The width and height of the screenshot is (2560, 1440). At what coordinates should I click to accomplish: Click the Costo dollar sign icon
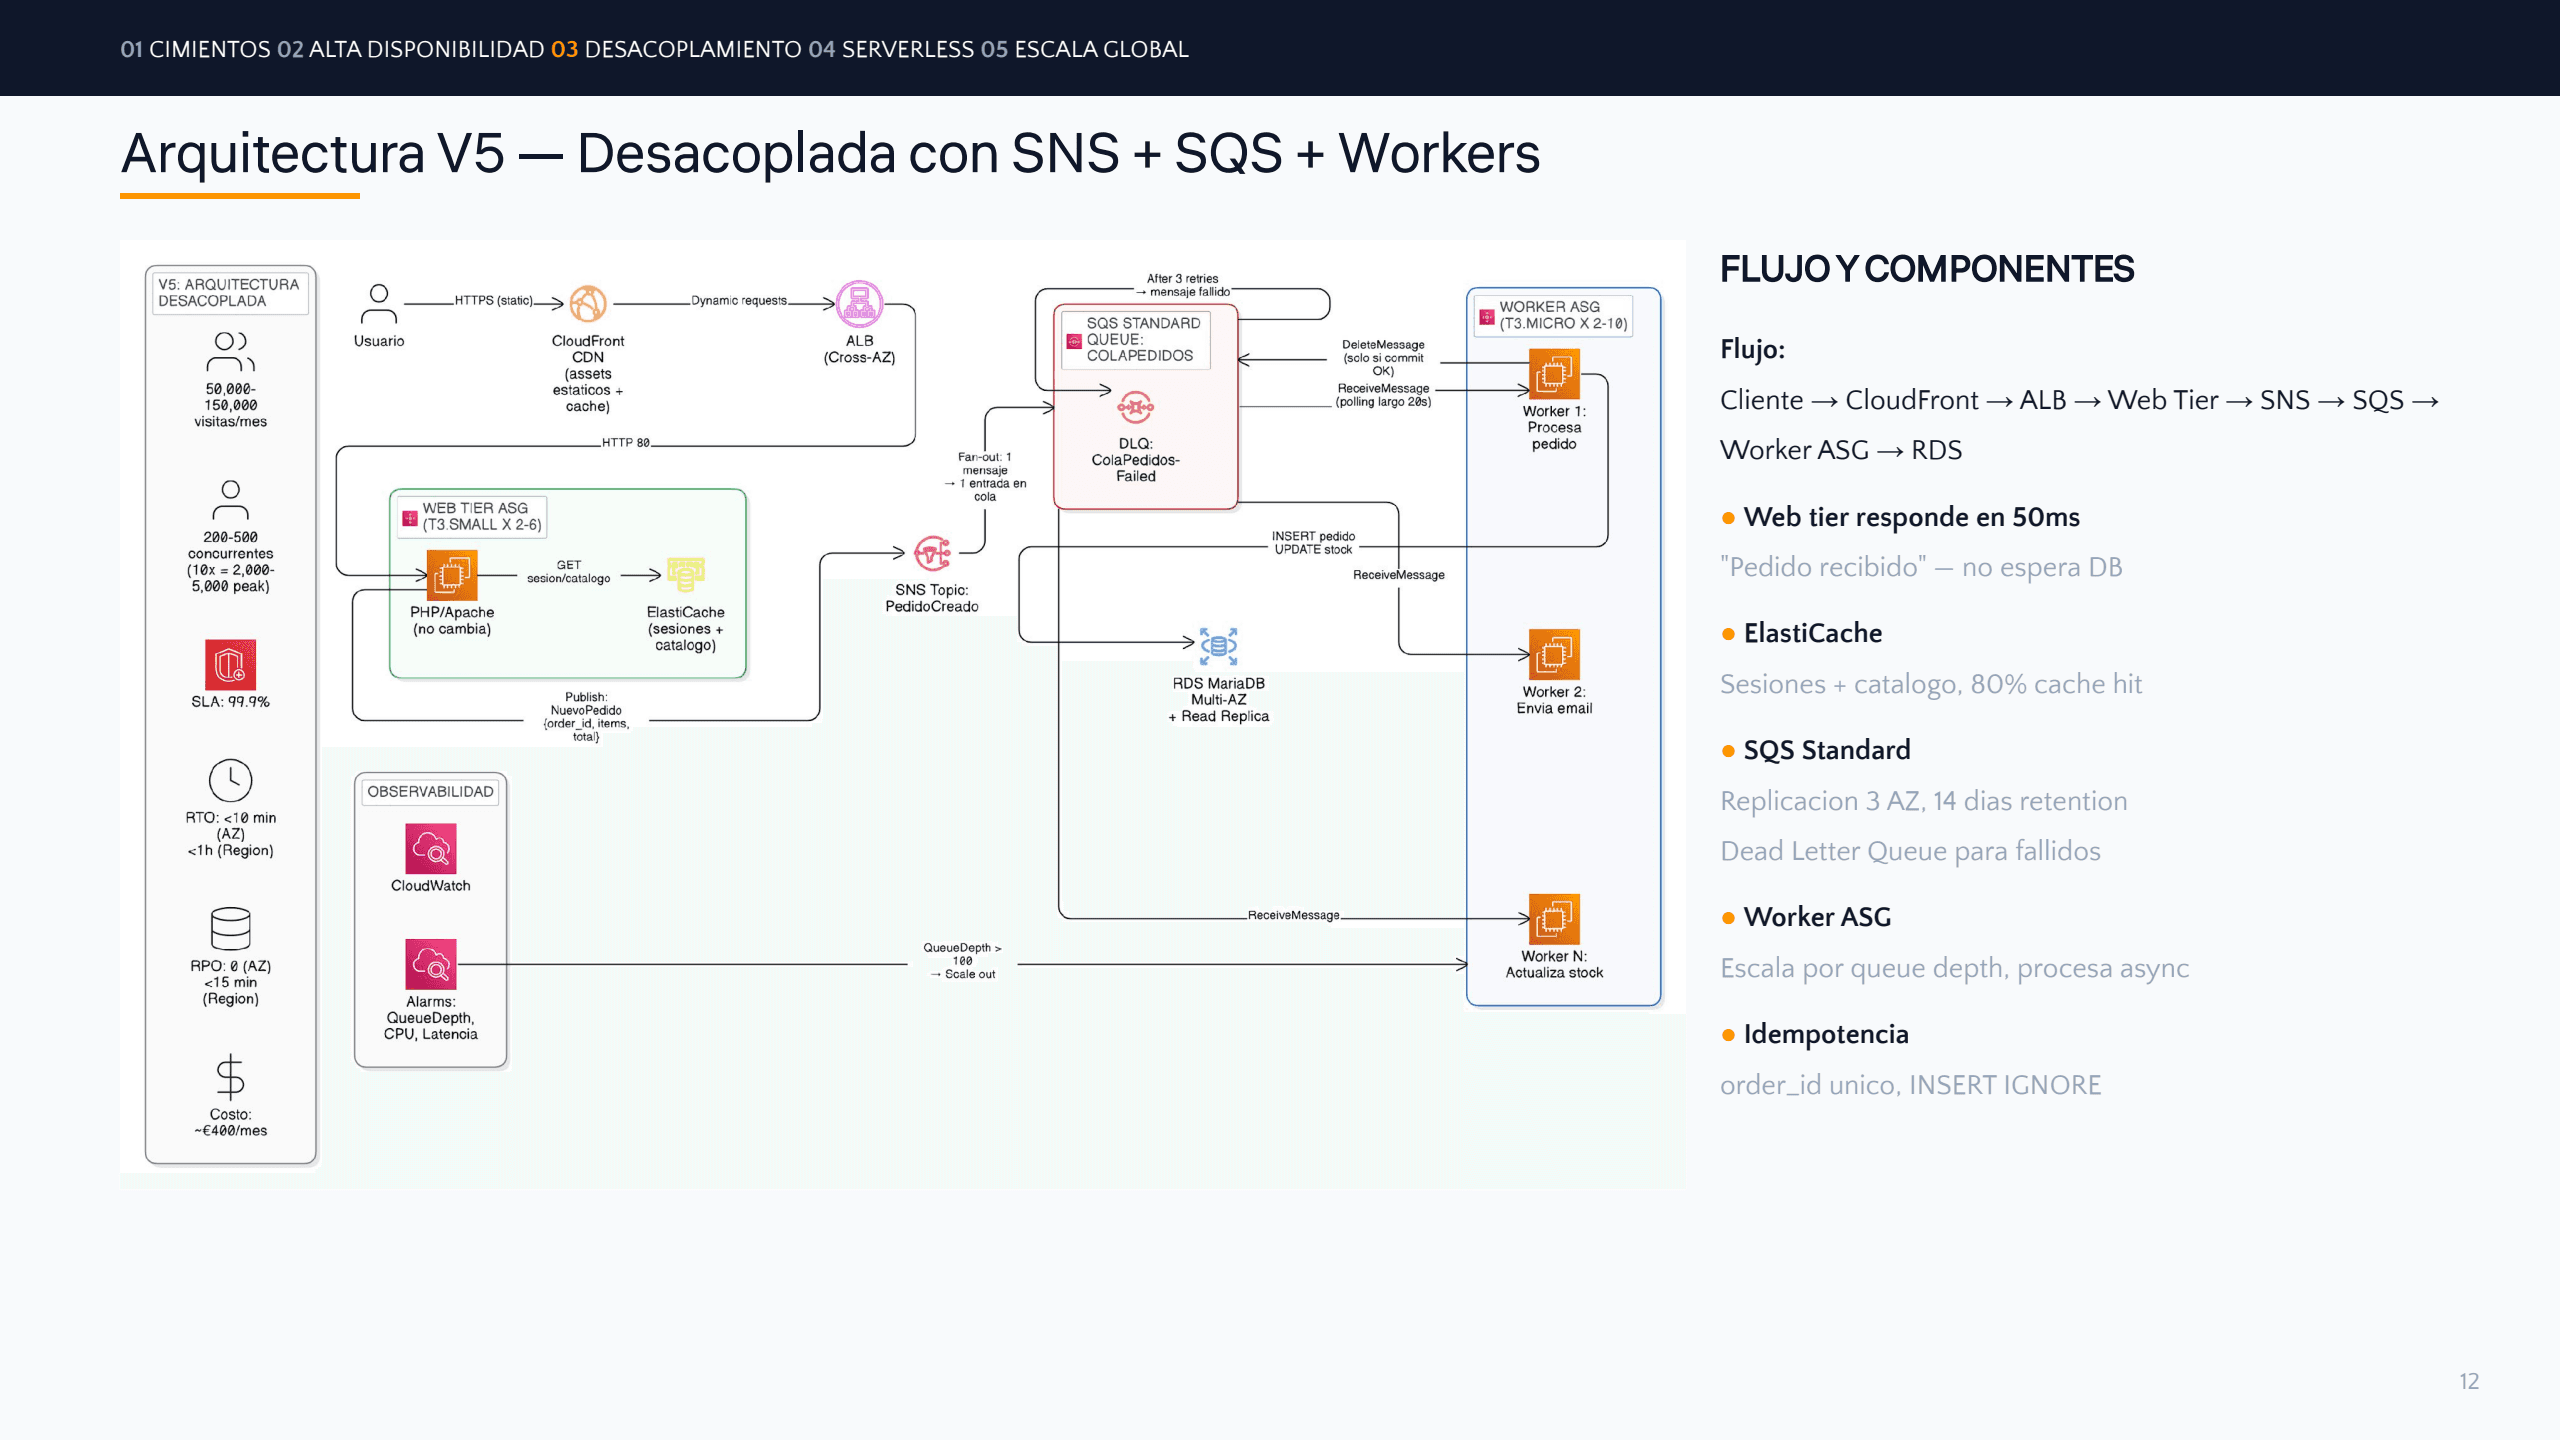pos(230,1077)
